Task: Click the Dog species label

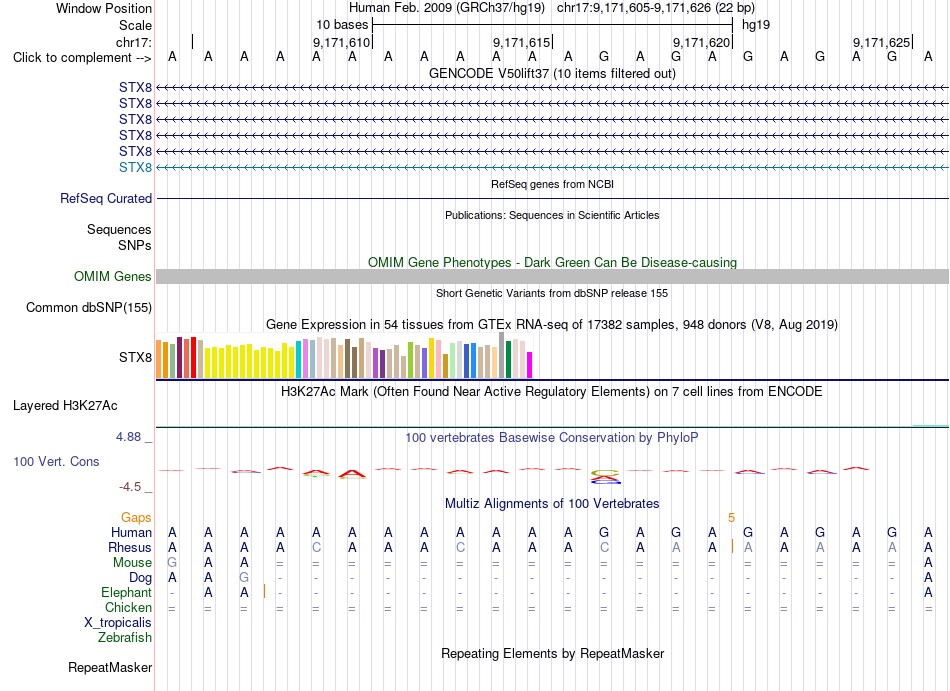Action: (x=140, y=578)
